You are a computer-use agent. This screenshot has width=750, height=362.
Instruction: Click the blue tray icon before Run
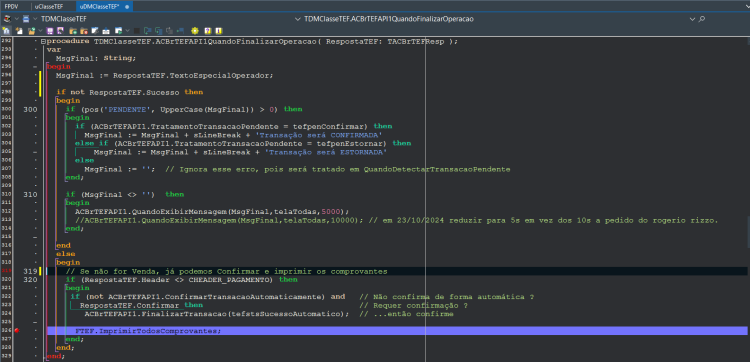point(106,31)
